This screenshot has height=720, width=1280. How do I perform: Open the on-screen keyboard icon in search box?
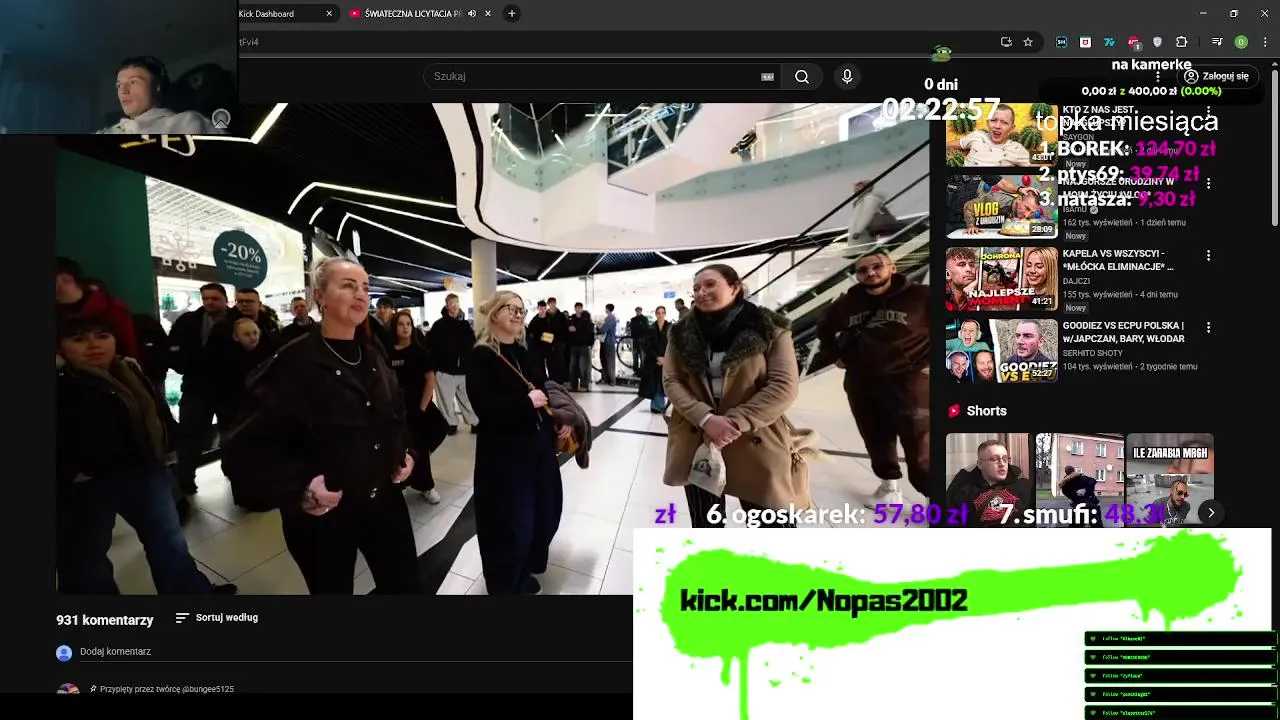(x=768, y=76)
